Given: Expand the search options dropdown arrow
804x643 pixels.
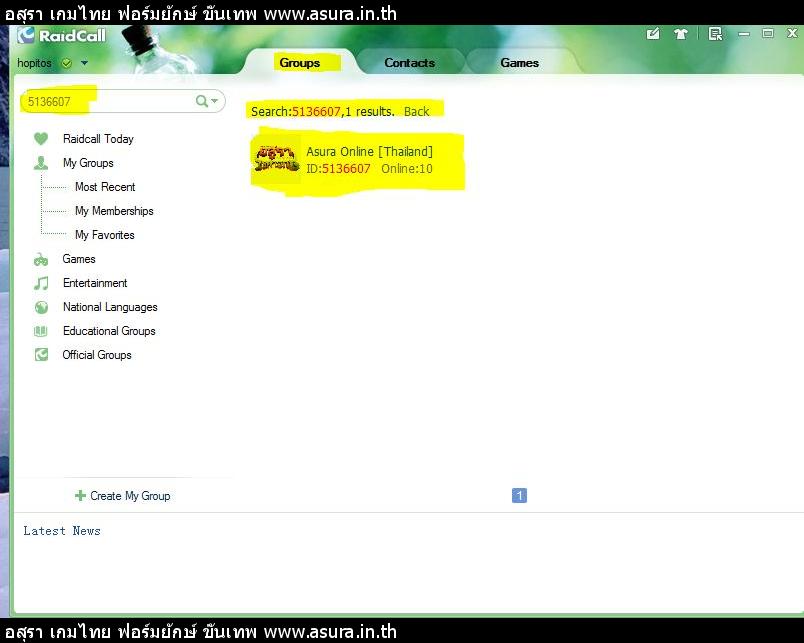Looking at the screenshot, I should point(214,101).
